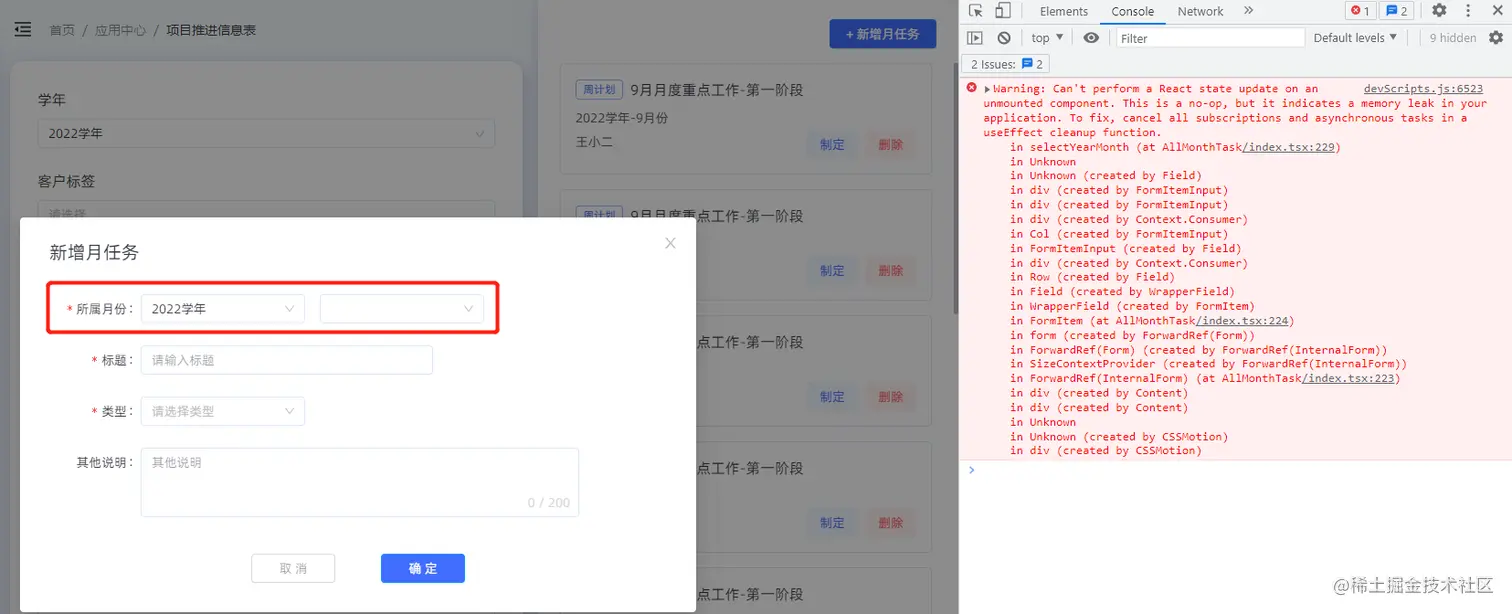Switch to the Elements tab
Image resolution: width=1512 pixels, height=614 pixels.
point(1063,11)
